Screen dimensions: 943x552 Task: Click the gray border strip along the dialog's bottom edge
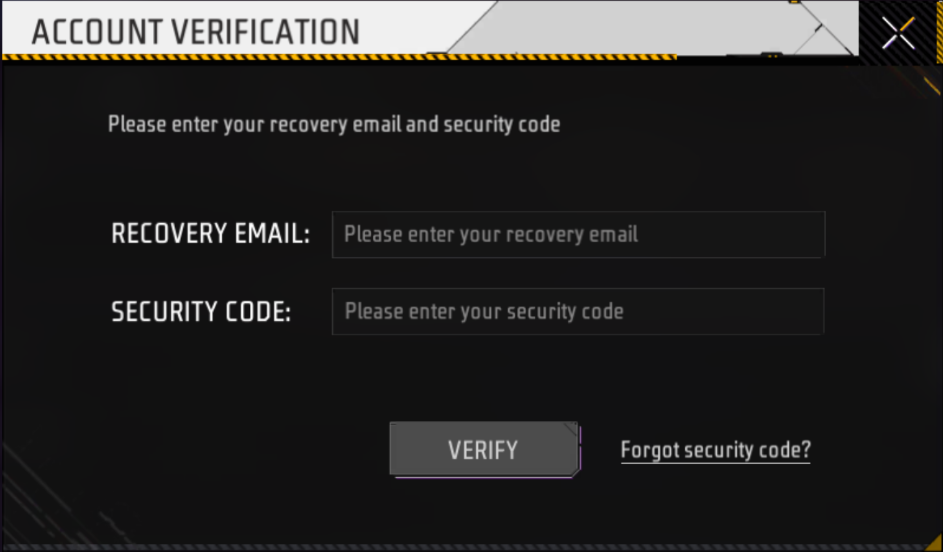(472, 548)
